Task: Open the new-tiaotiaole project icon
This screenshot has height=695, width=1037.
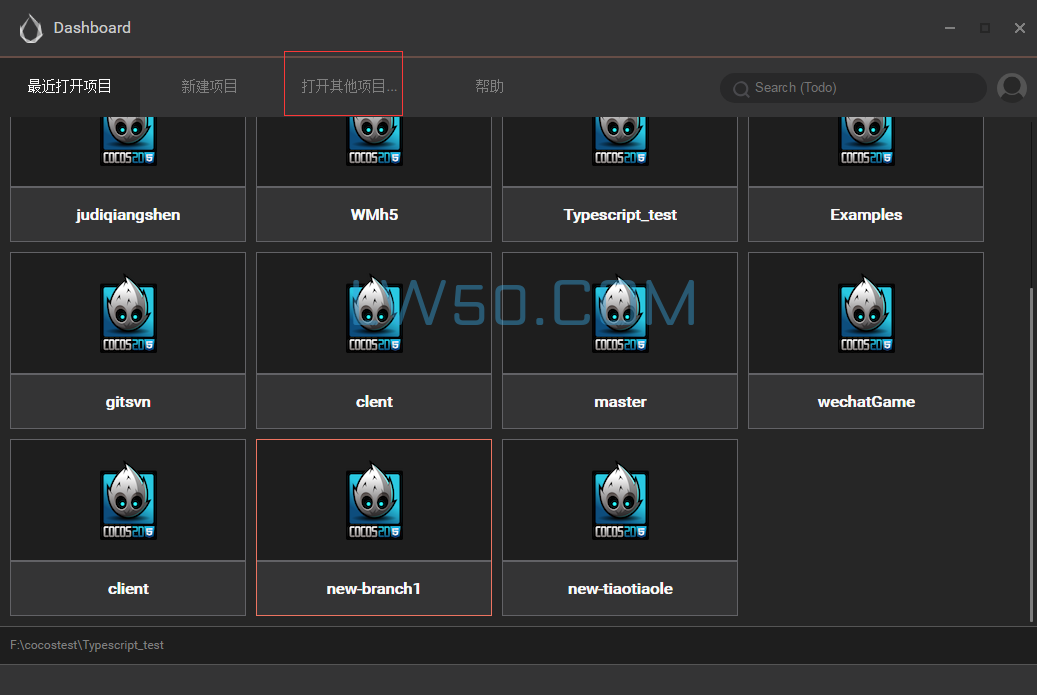Action: [620, 501]
